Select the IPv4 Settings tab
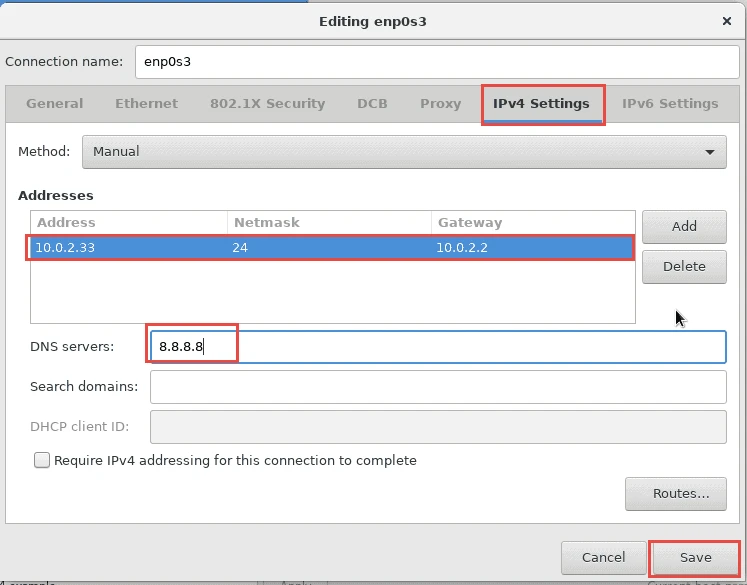 541,103
